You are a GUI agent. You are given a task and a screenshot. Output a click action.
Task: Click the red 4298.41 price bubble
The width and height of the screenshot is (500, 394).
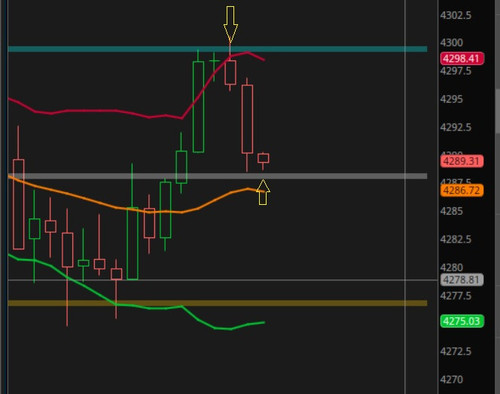click(462, 59)
